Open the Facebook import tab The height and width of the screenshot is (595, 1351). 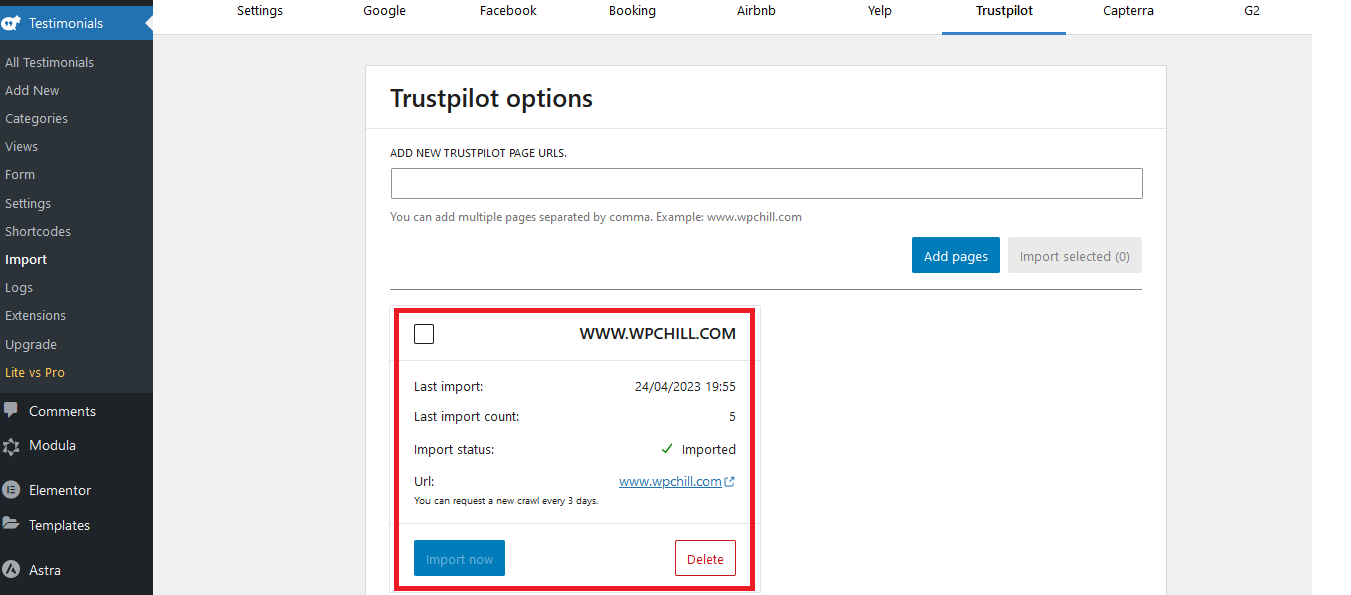coord(508,11)
